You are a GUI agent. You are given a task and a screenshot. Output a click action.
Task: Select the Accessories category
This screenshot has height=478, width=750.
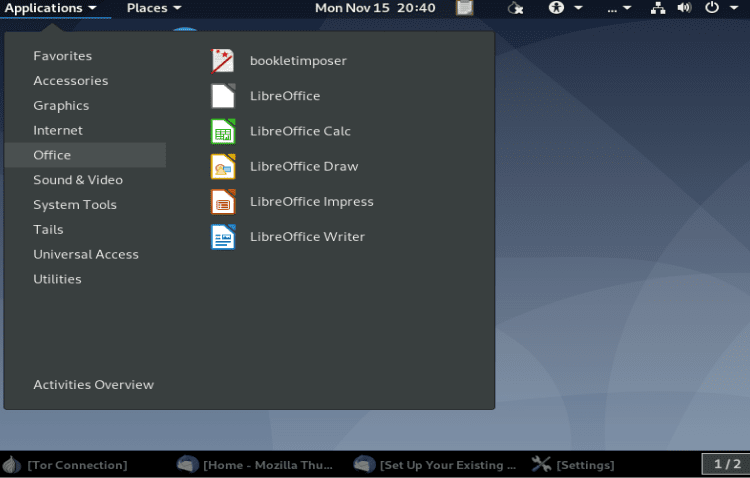tap(70, 81)
